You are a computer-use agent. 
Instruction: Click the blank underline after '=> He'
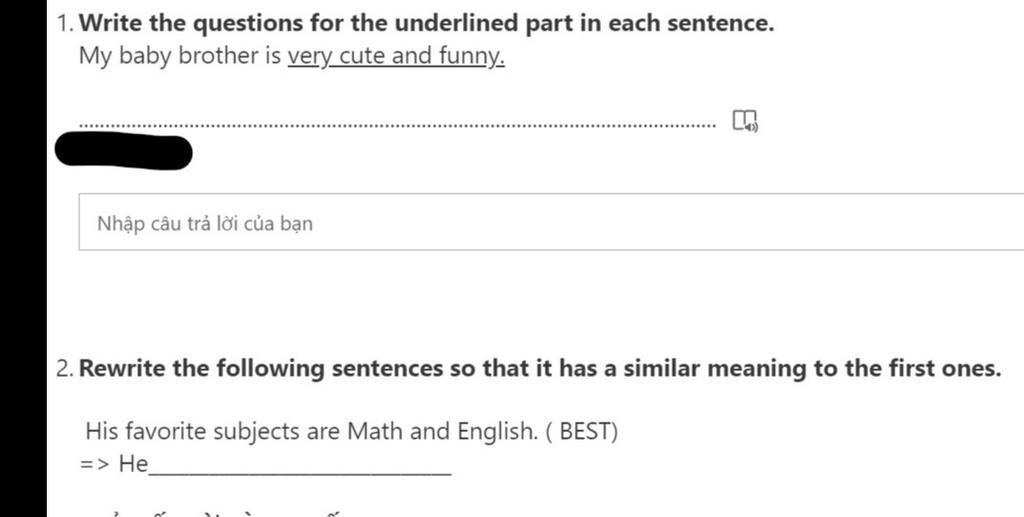coord(300,473)
